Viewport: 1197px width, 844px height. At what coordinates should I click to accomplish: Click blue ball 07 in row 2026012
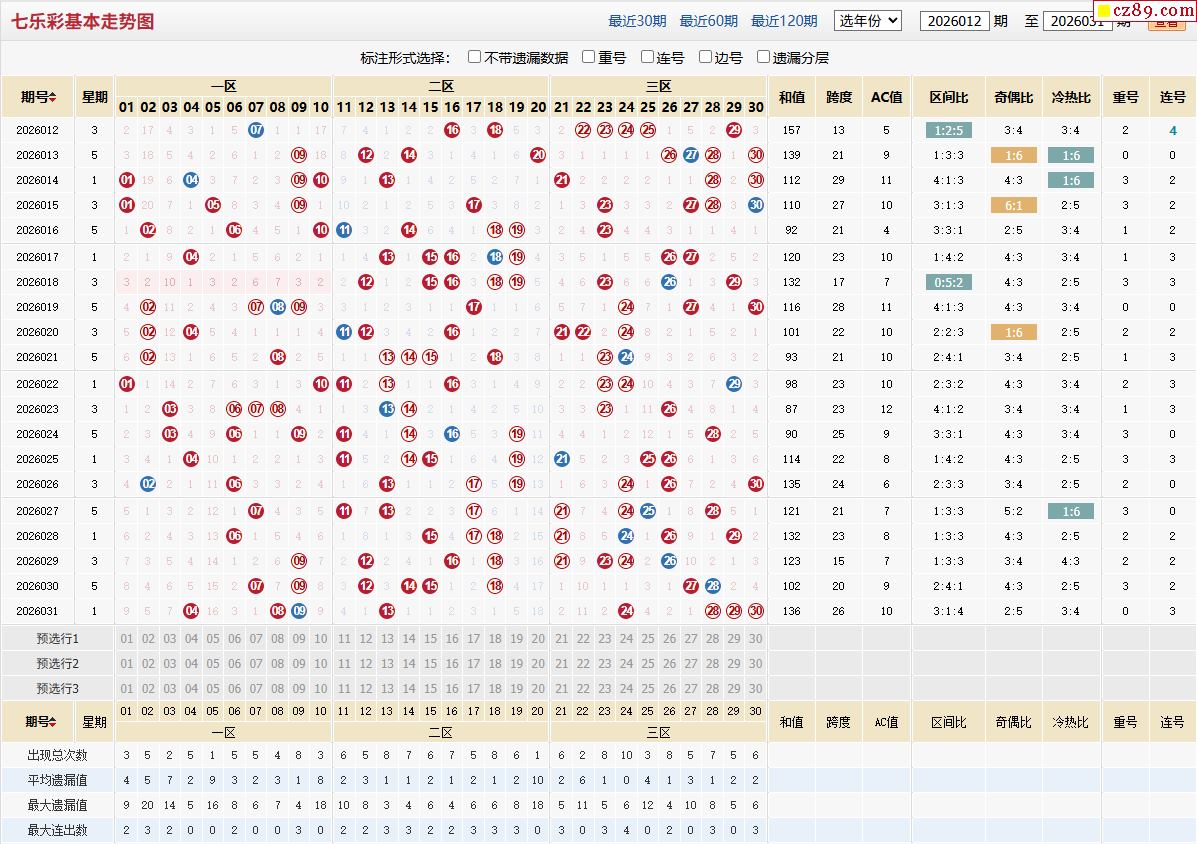256,130
